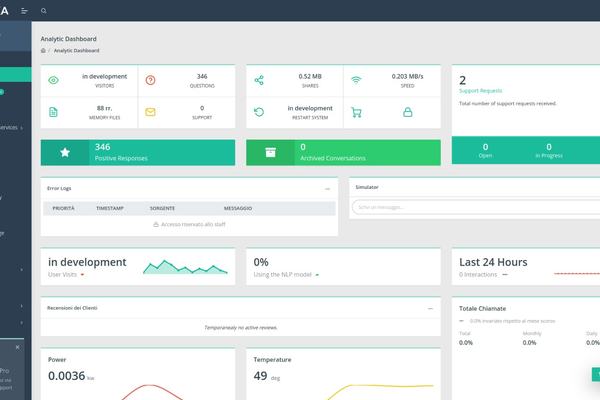Screen dimensions: 600x400
Task: Click the restart system refresh icon
Action: 259,112
